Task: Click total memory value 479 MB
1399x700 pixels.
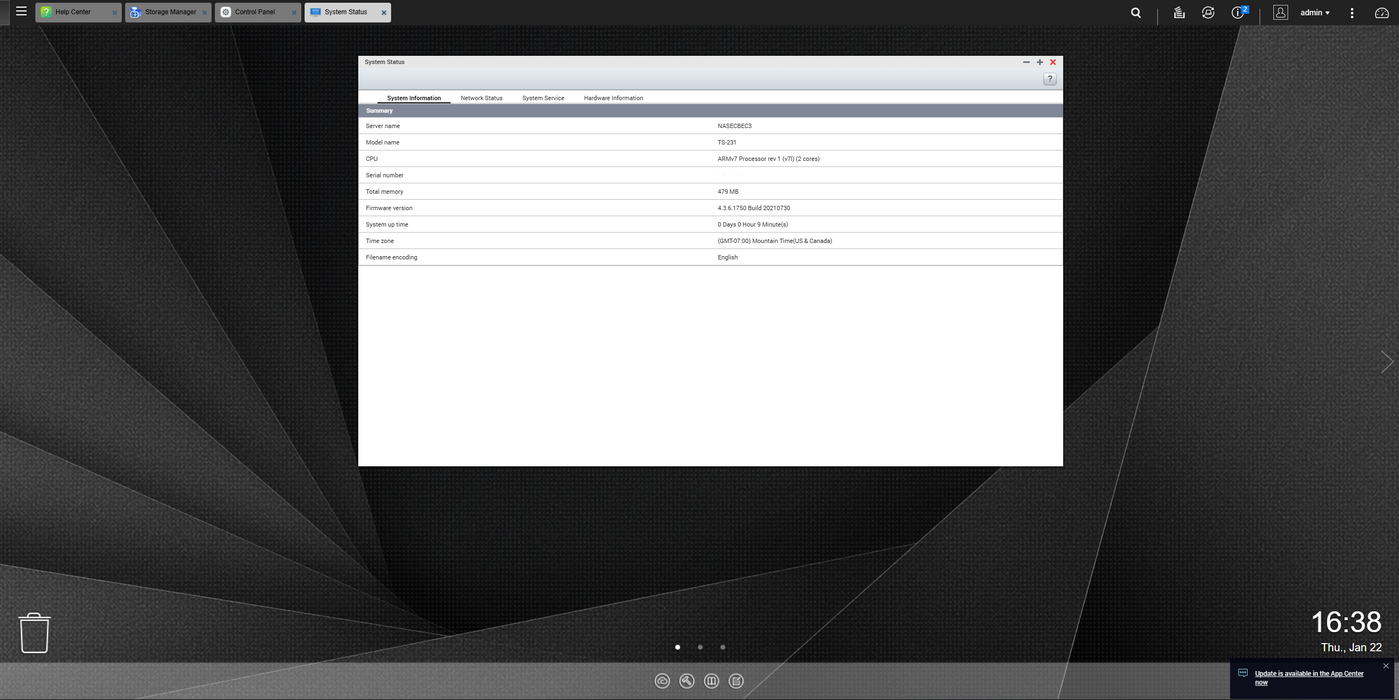Action: click(x=728, y=192)
